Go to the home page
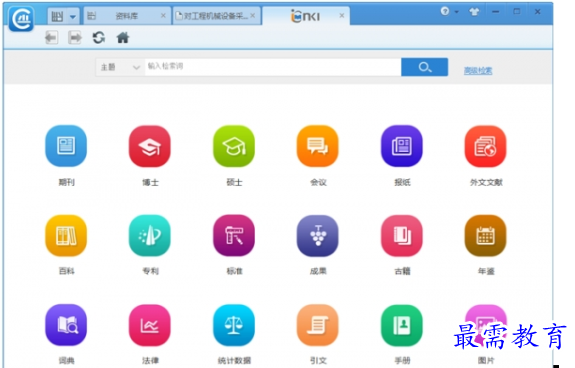 [123, 37]
